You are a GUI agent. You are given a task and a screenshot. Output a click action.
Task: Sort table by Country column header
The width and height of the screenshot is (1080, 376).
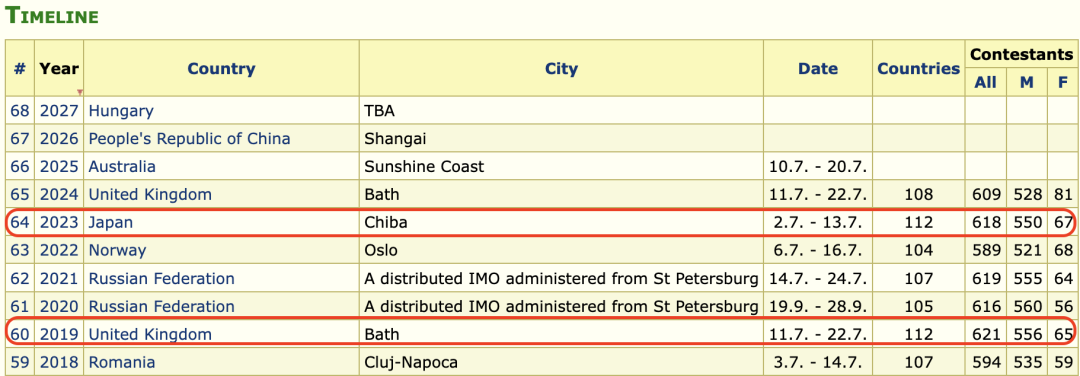point(221,69)
